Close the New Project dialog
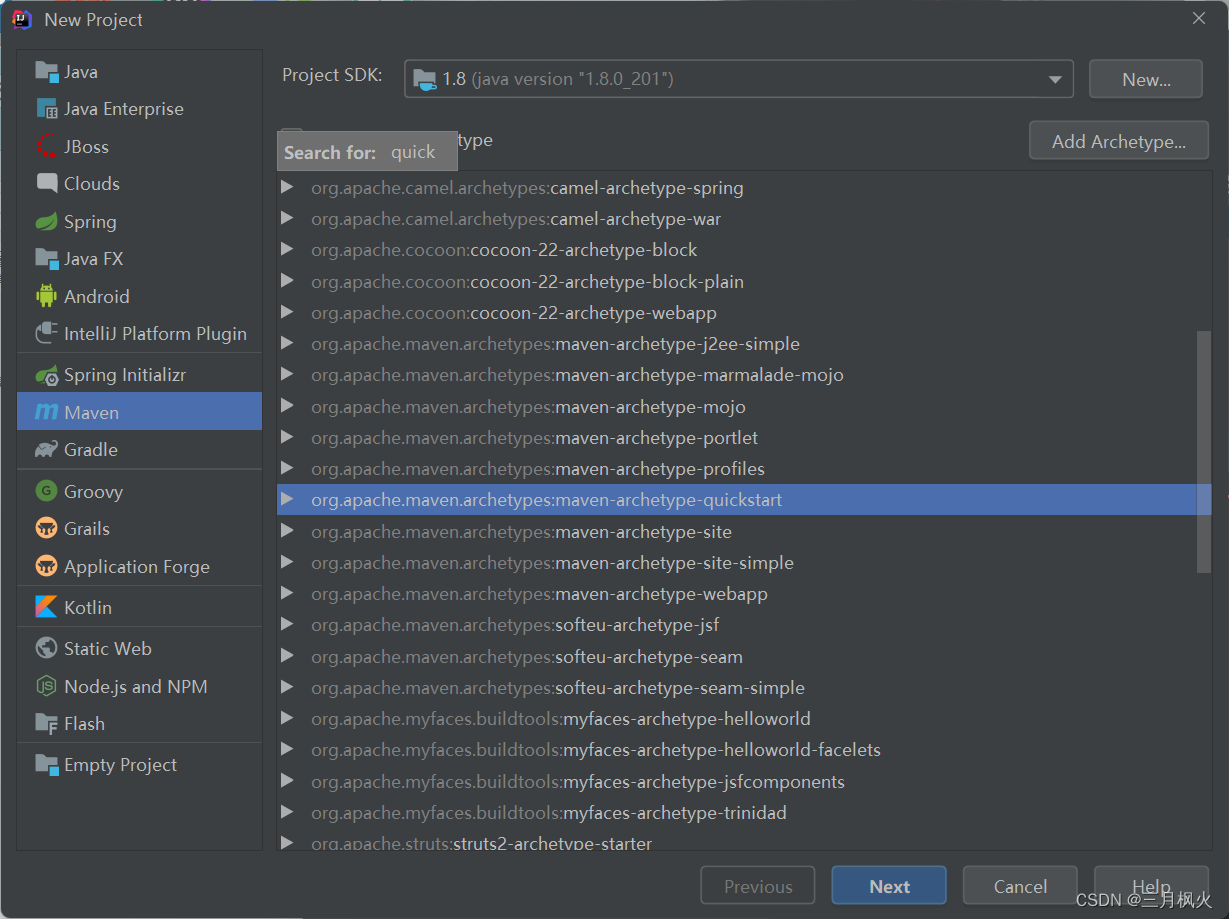 point(1198,18)
